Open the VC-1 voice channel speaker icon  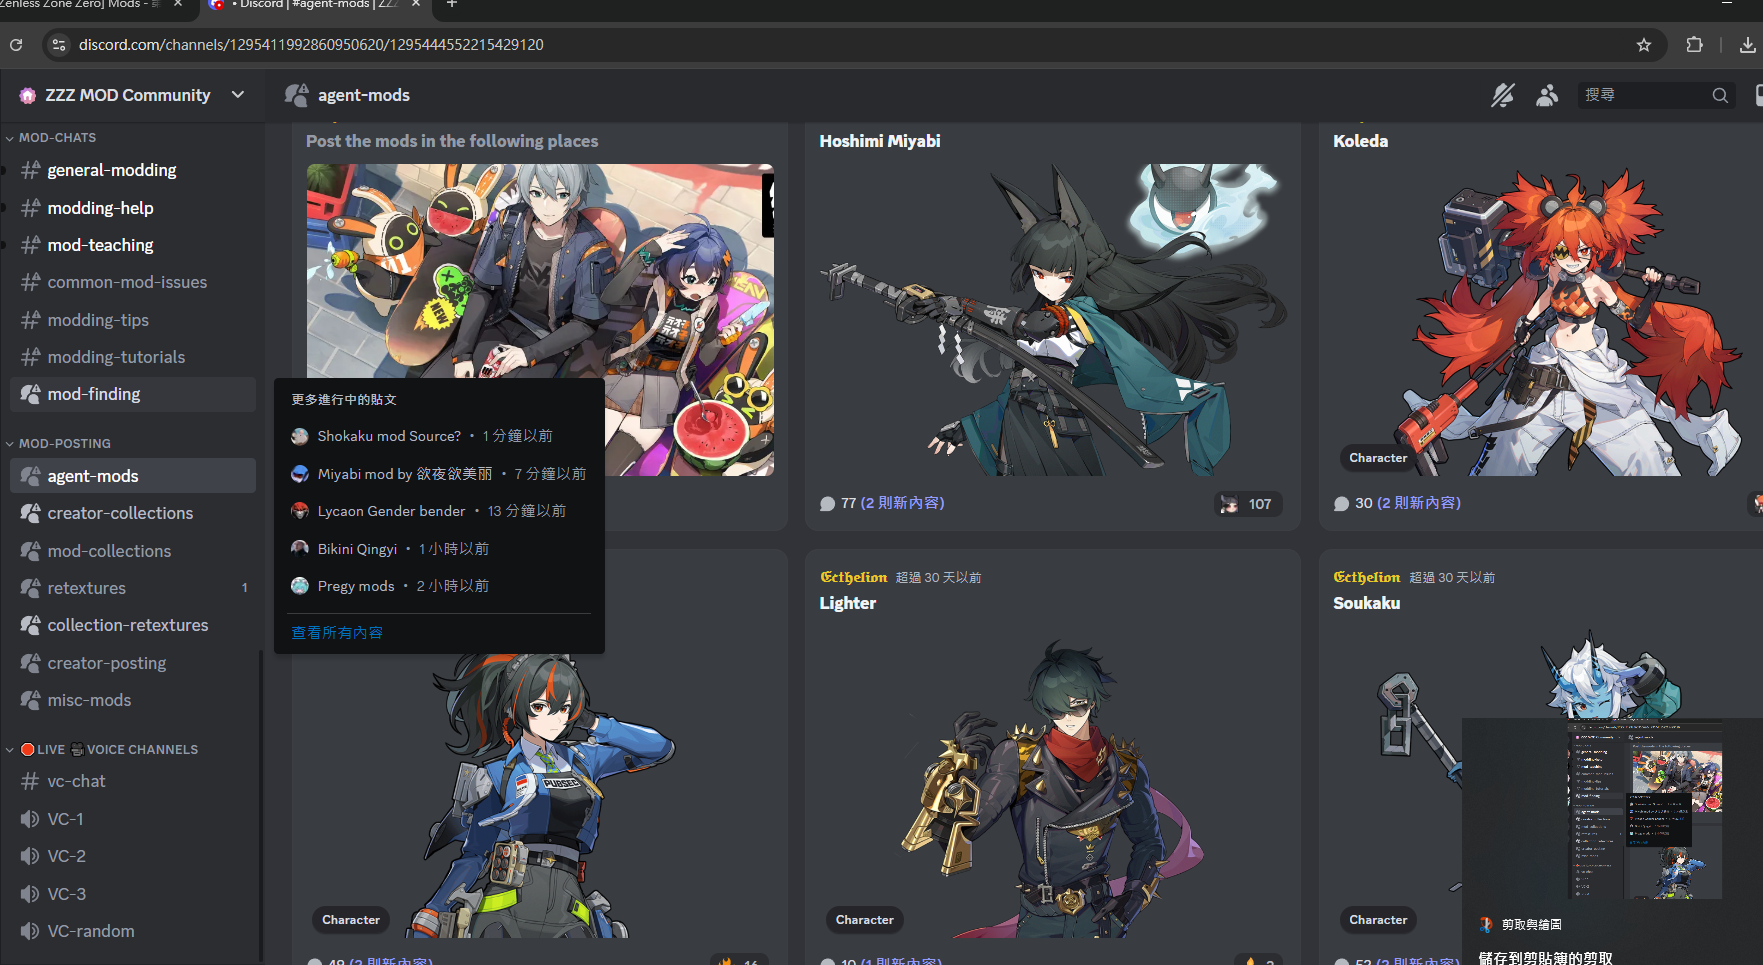[x=31, y=819]
